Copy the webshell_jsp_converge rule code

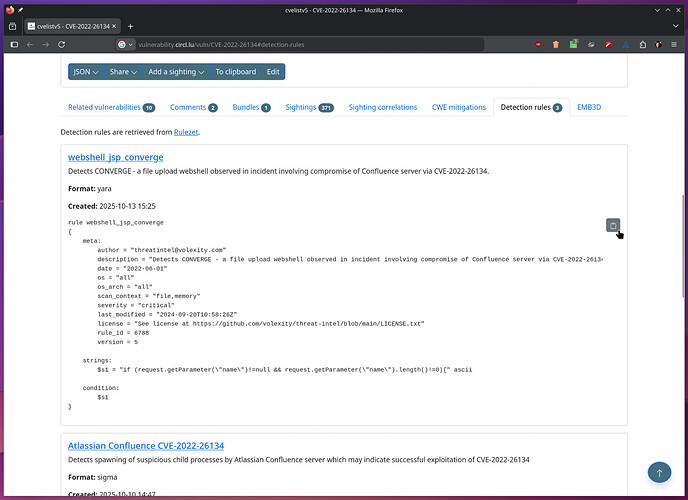tap(614, 225)
